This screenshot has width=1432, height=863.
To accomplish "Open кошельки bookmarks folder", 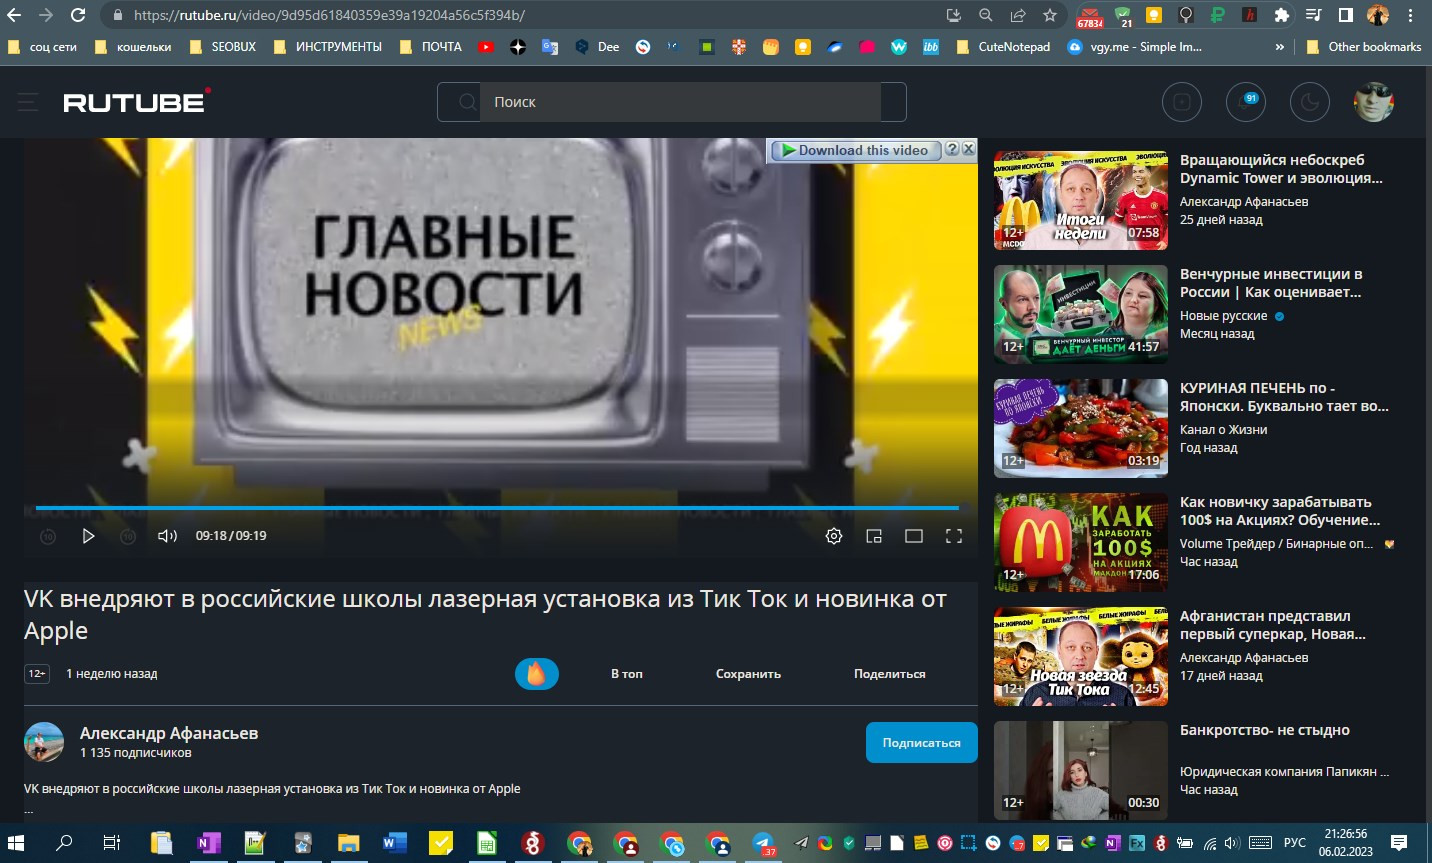I will pyautogui.click(x=133, y=47).
